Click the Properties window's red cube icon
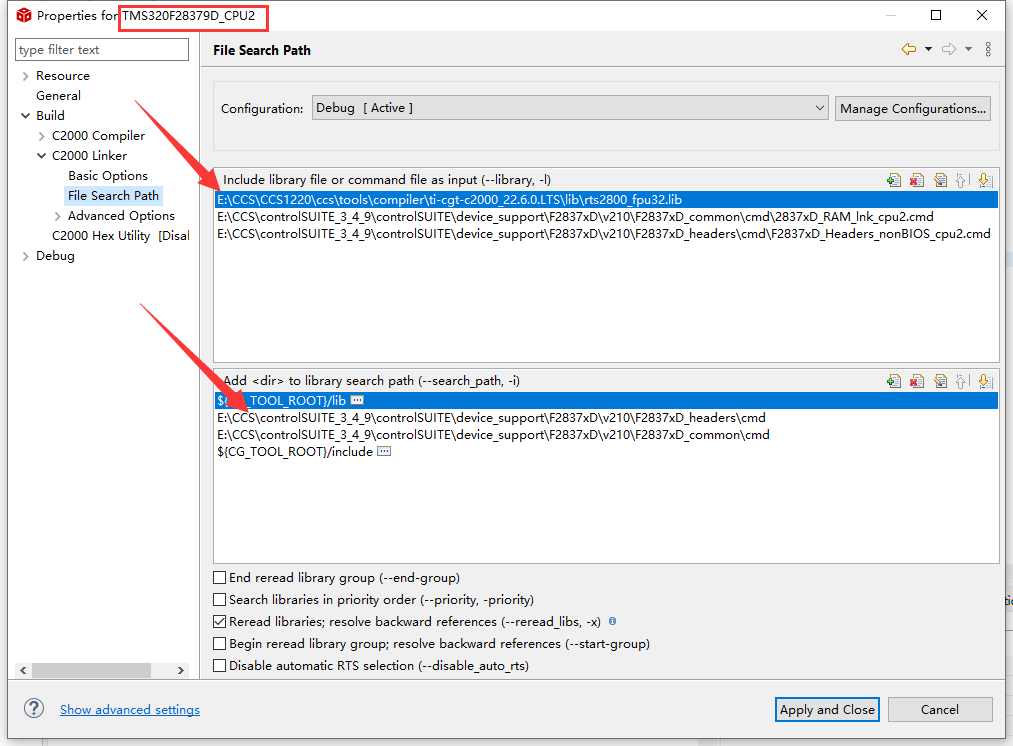The width and height of the screenshot is (1013, 746). tap(24, 15)
